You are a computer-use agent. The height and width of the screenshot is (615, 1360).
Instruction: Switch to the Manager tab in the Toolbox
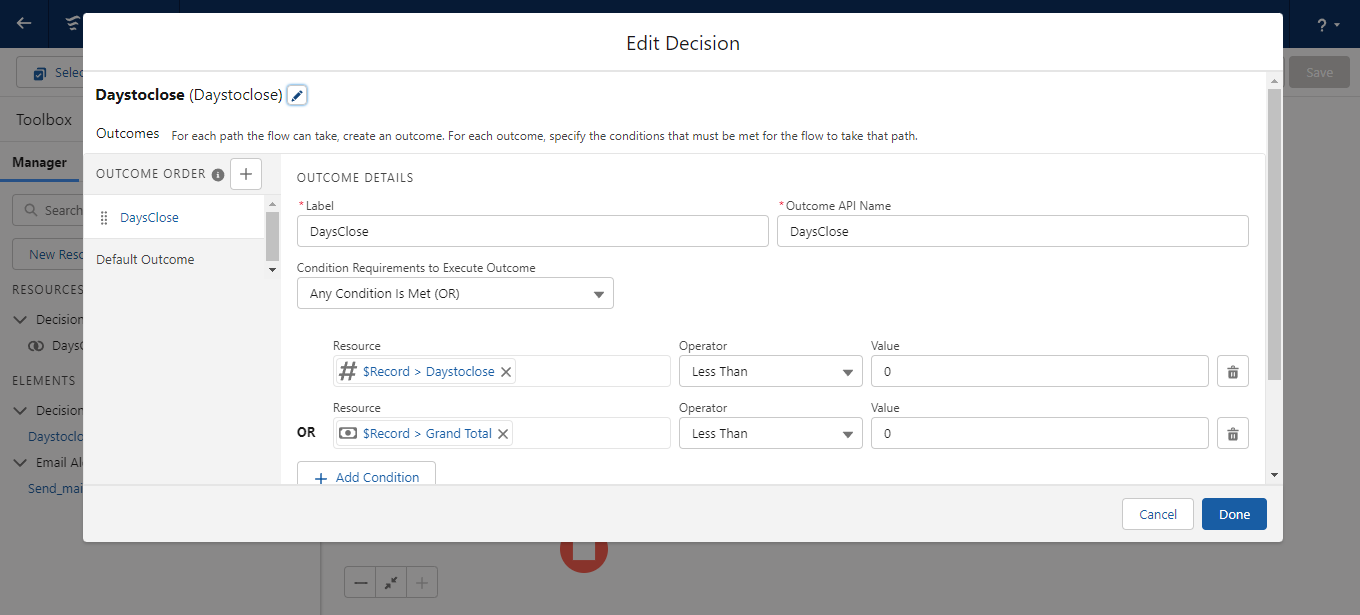pyautogui.click(x=40, y=162)
